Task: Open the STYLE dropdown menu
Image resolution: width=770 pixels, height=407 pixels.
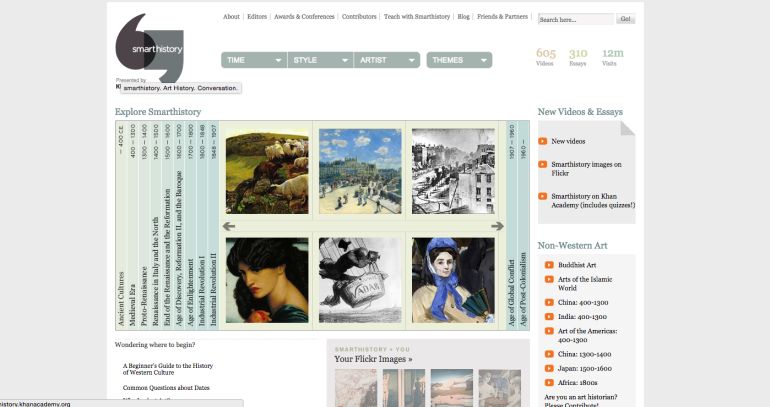Action: coord(320,60)
